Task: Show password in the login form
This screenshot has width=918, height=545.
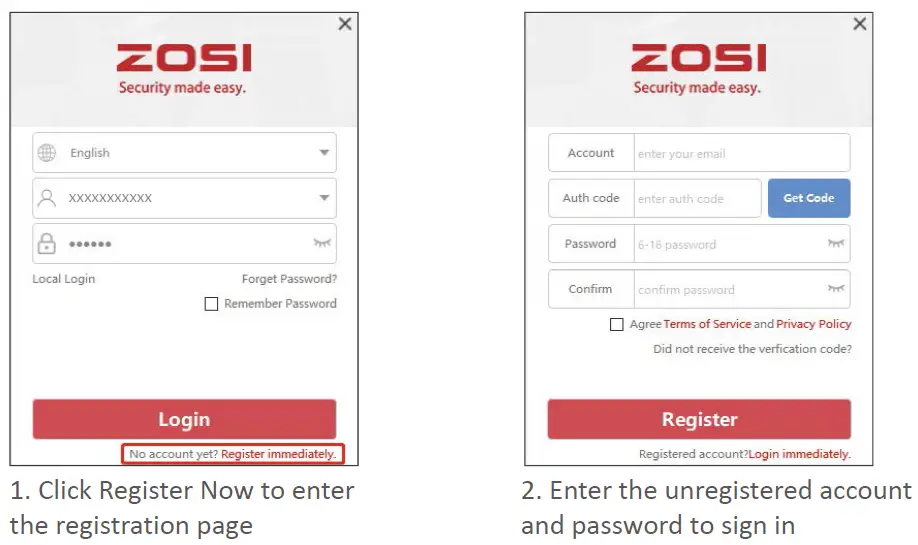Action: point(322,243)
